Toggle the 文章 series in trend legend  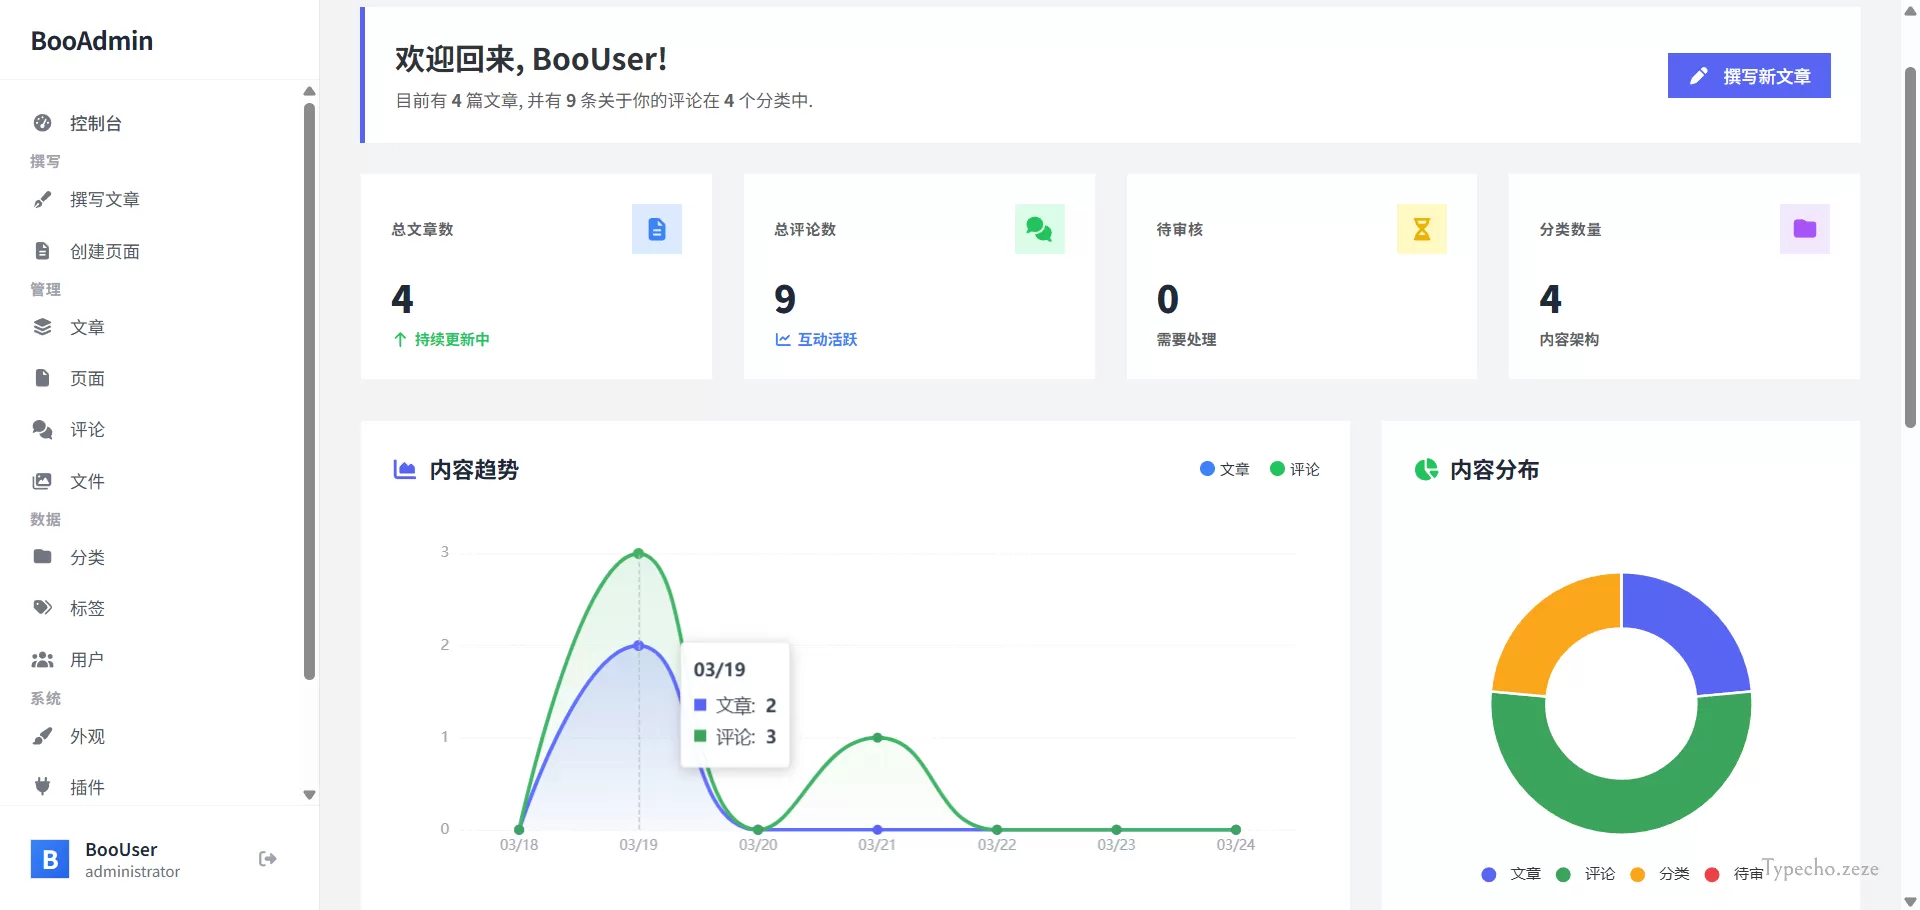click(x=1225, y=469)
